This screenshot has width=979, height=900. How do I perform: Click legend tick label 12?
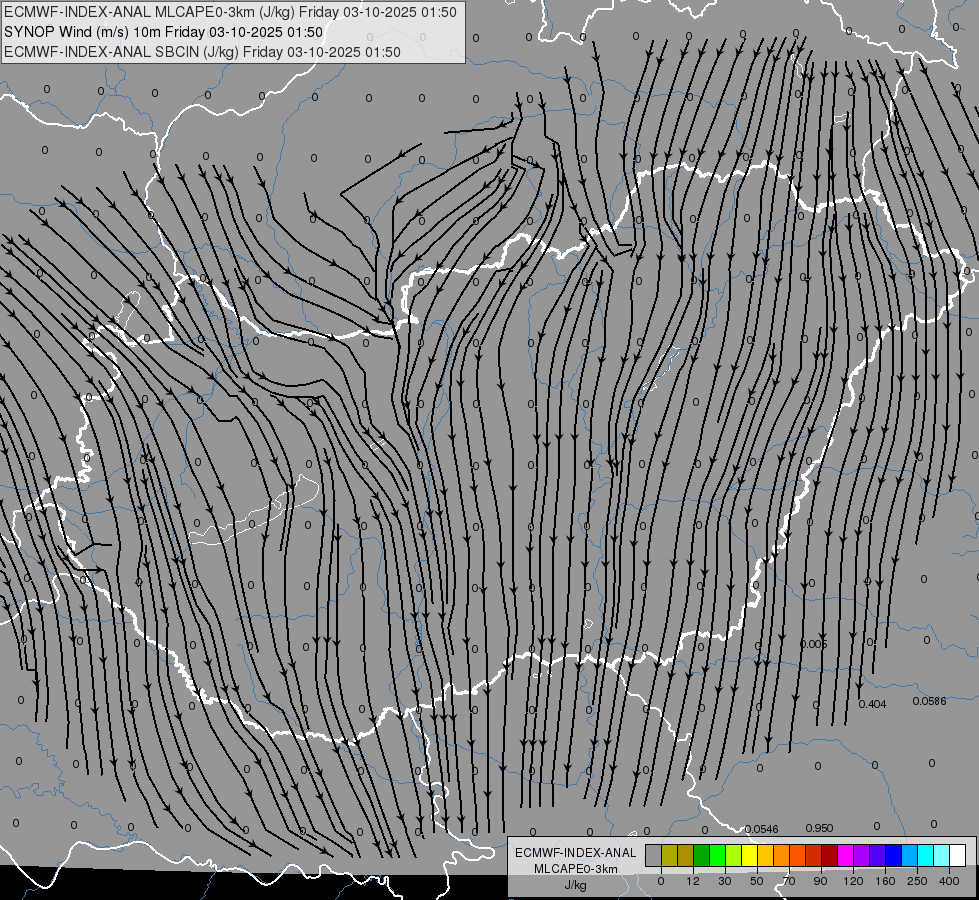(x=692, y=881)
